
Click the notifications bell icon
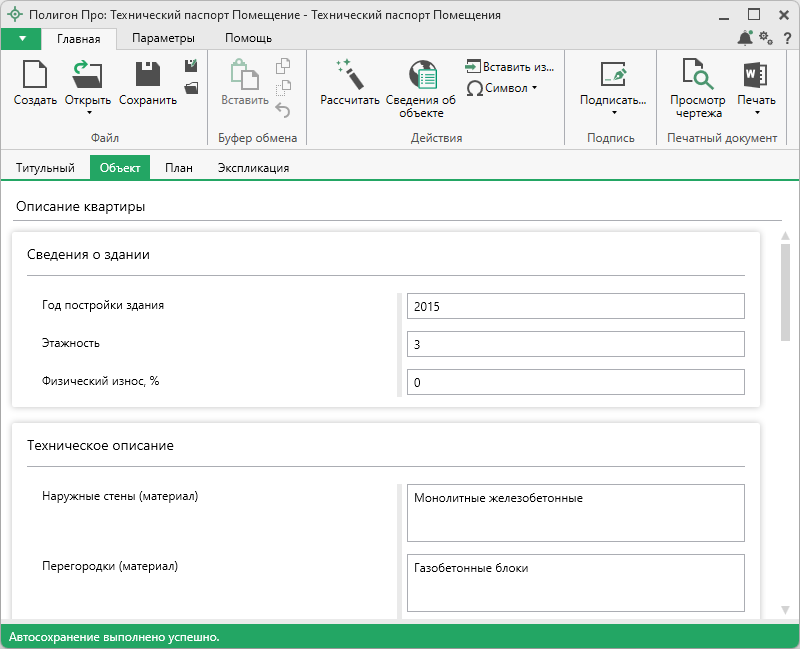(745, 38)
